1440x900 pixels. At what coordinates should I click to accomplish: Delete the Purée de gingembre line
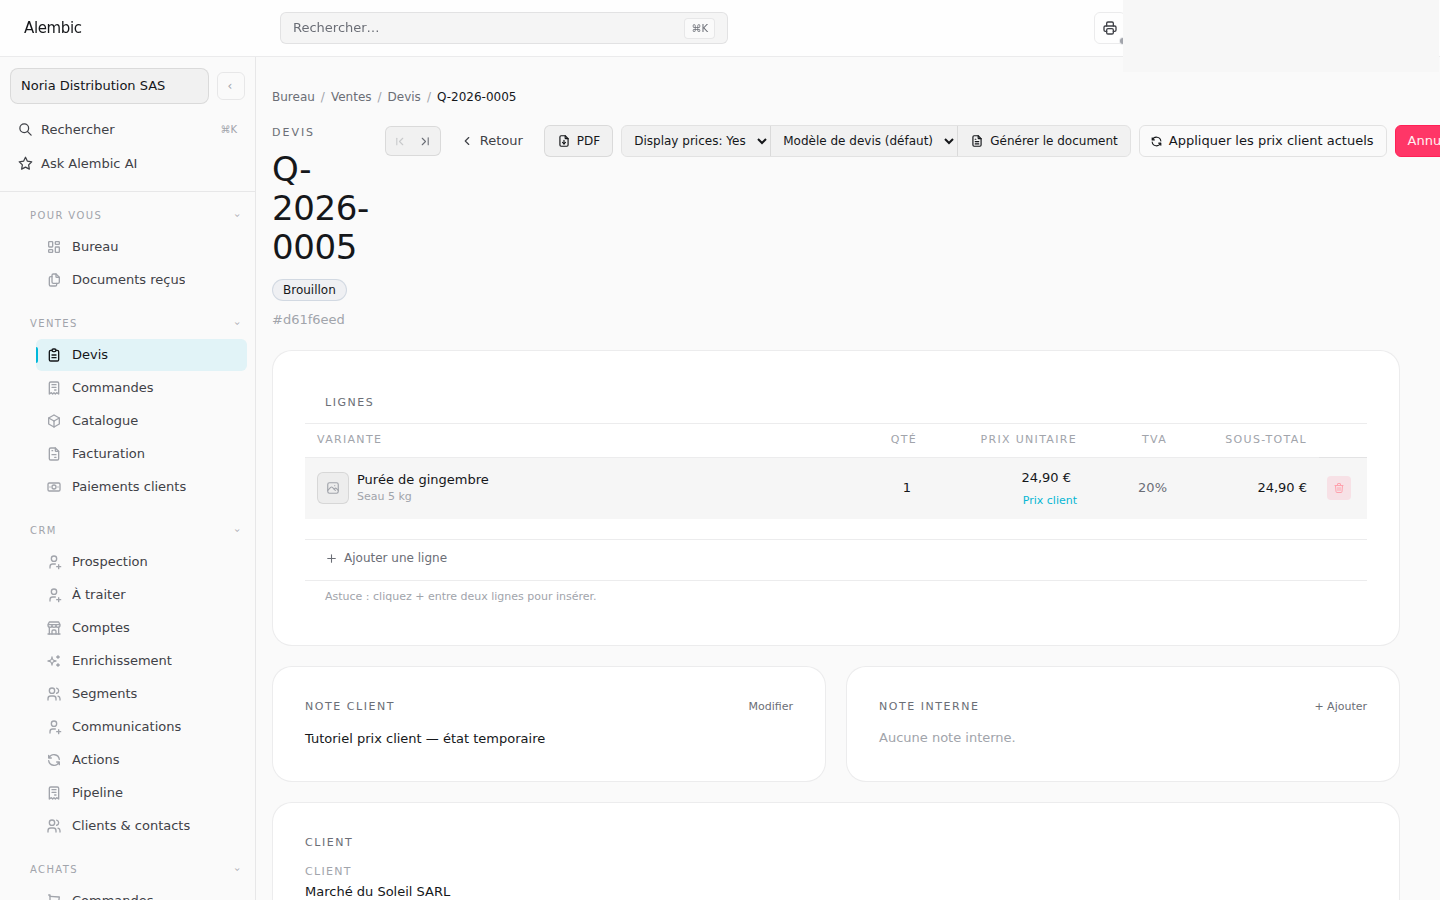click(1339, 488)
